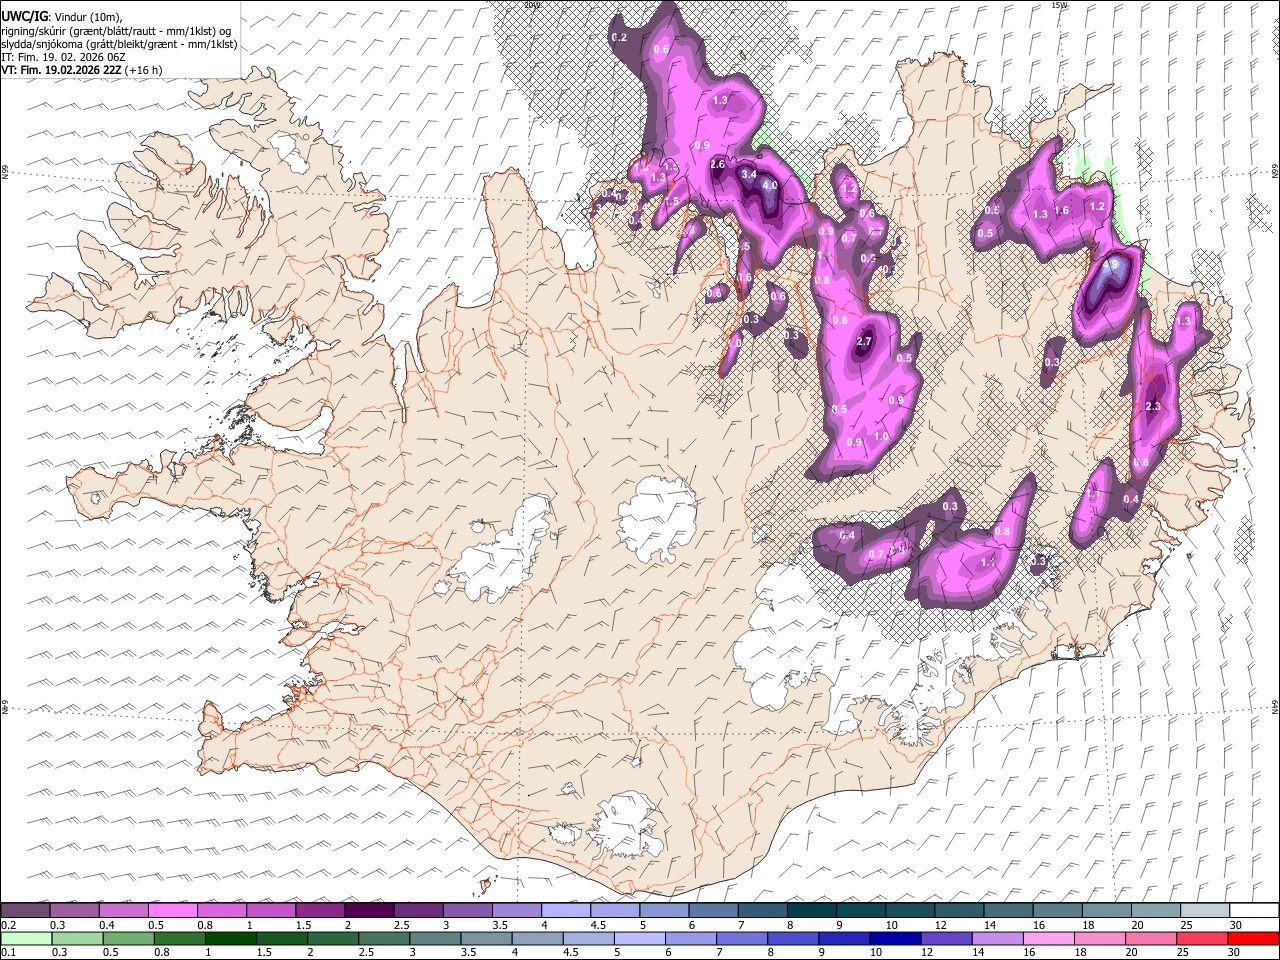This screenshot has width=1280, height=960.
Task: Select the 'IT: Fim. 19. 02. 2026 06Z' line
Action: tap(63, 57)
